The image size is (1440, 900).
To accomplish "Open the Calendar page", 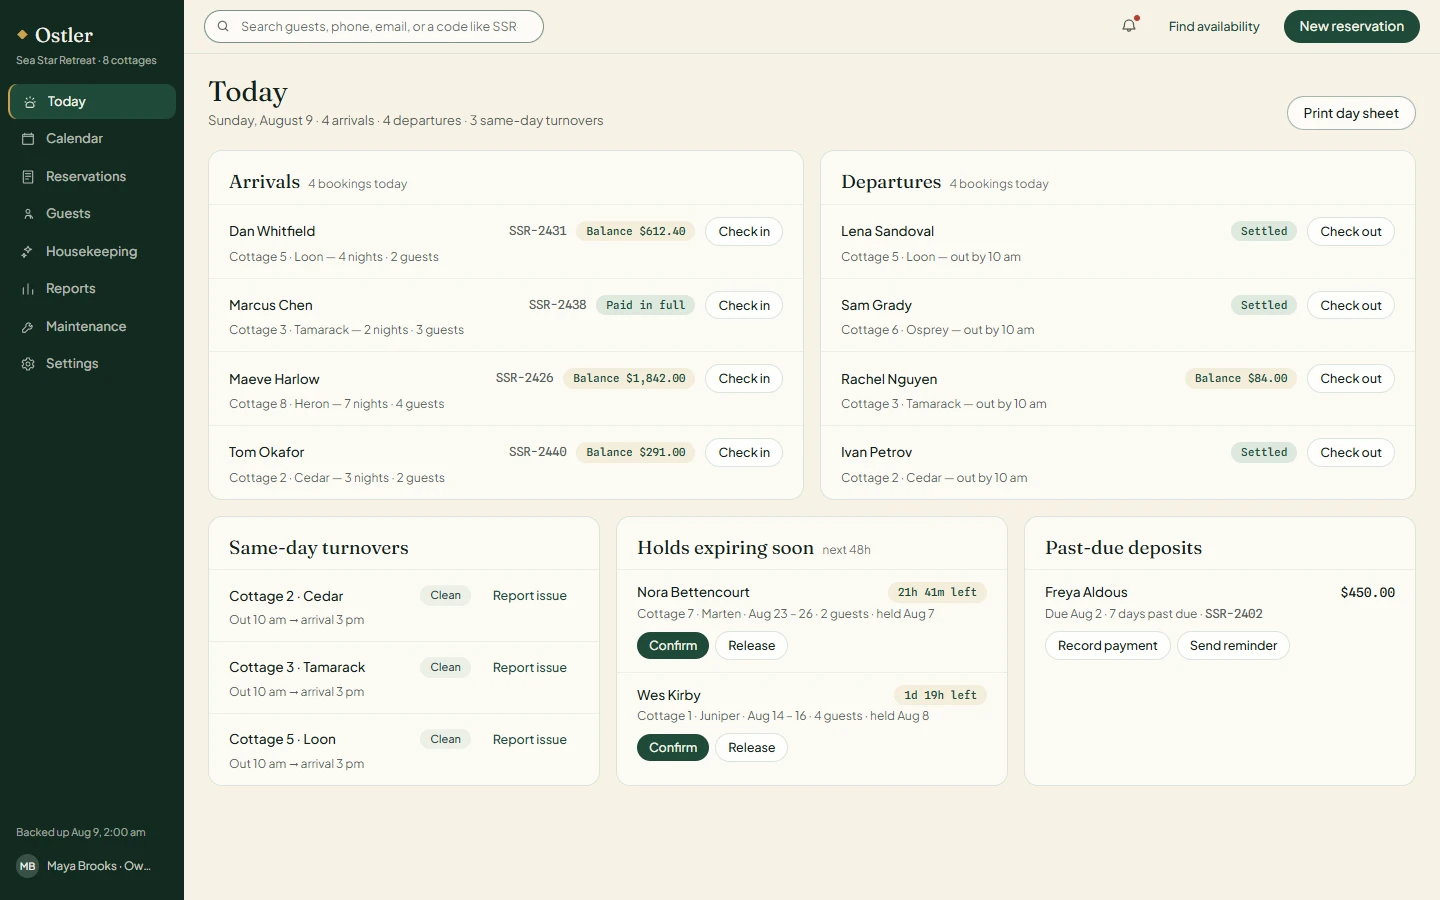I will pyautogui.click(x=92, y=139).
